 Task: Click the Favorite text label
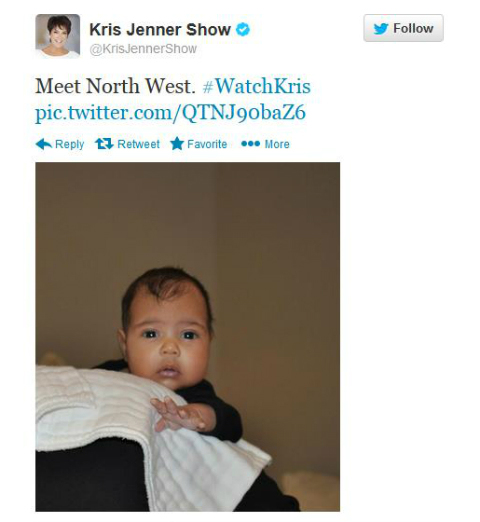tap(207, 144)
